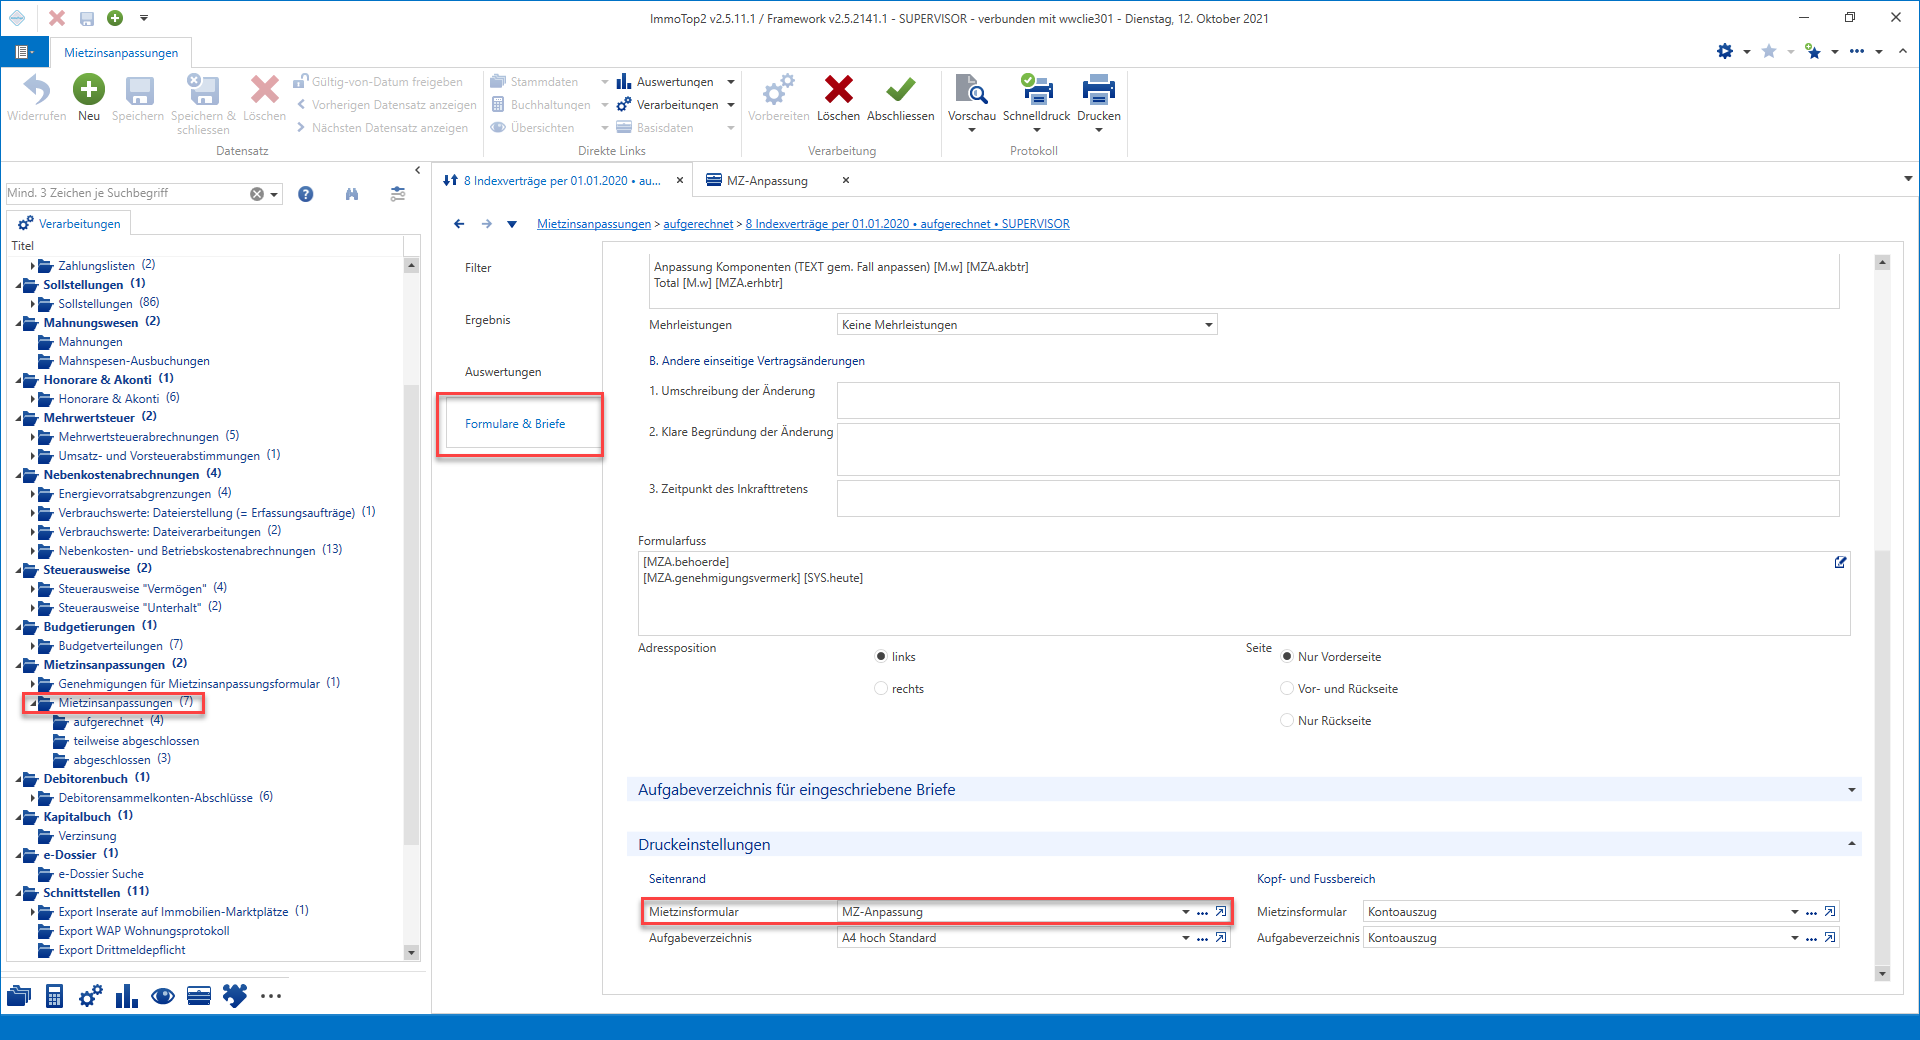This screenshot has height=1040, width=1920.
Task: Click the puzzle piece icon in bottom bar
Action: point(235,996)
